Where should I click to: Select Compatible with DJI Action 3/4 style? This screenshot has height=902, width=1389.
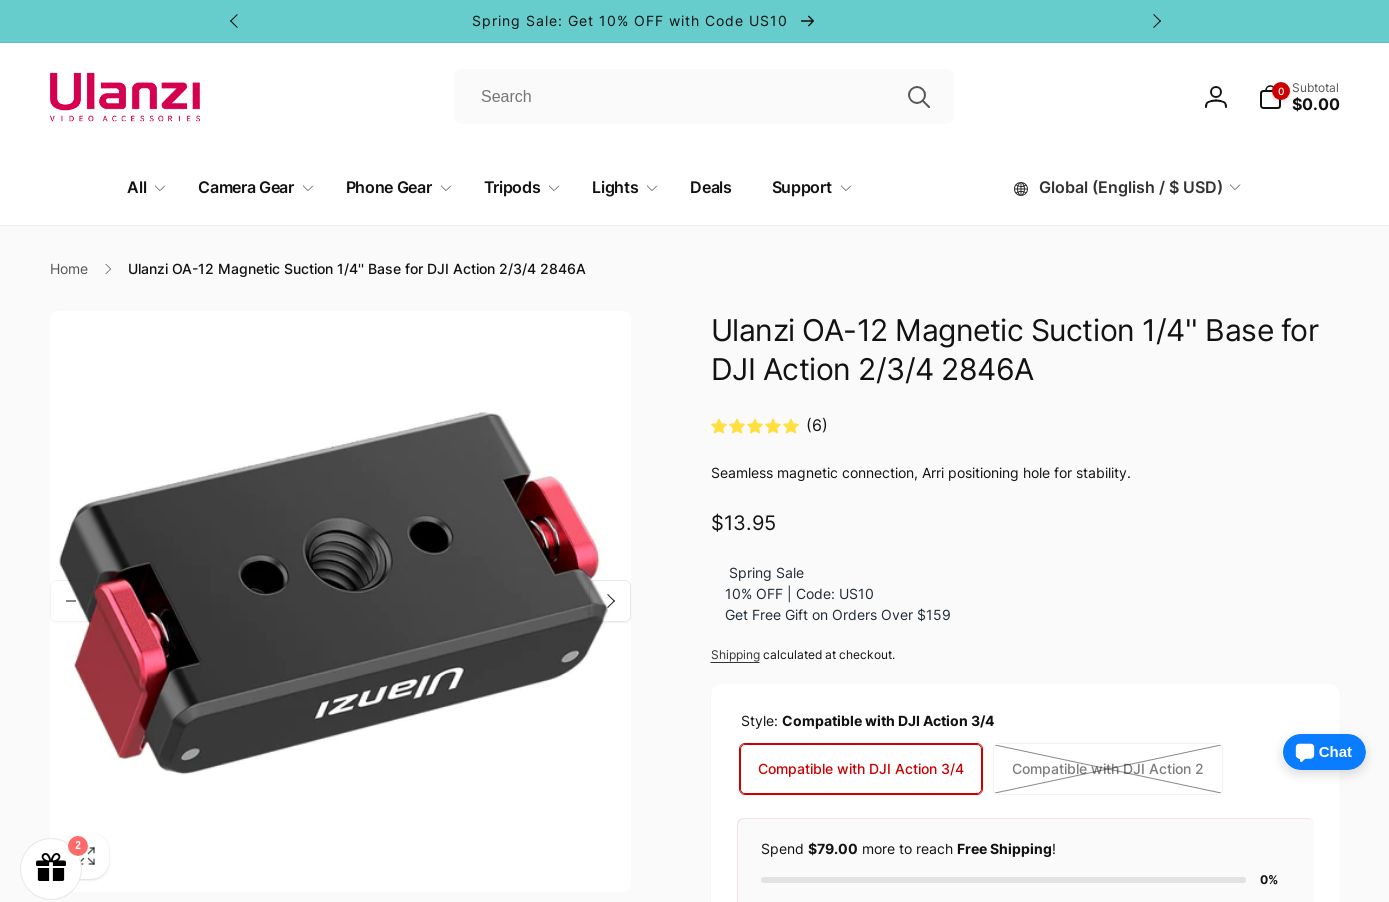point(860,769)
